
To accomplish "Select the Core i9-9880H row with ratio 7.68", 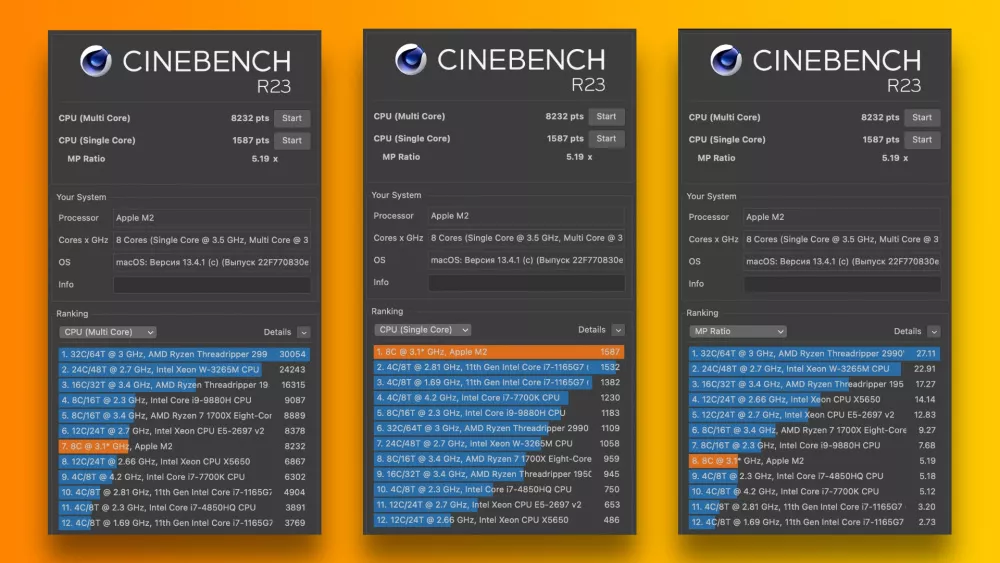I will tap(814, 445).
